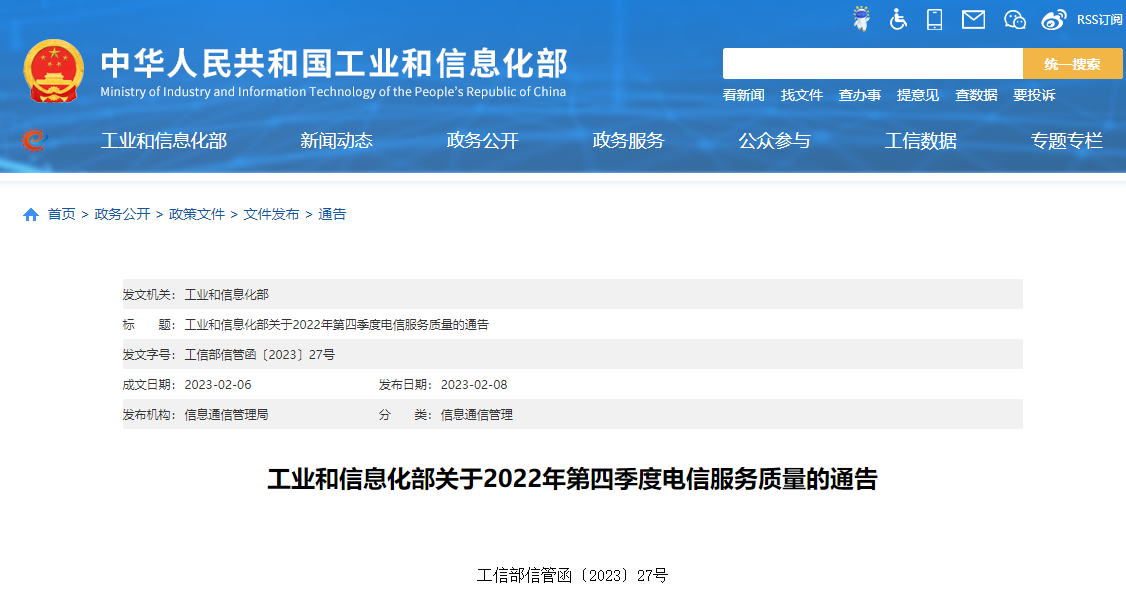
Task: Click the centered document number below headline
Action: (x=572, y=575)
